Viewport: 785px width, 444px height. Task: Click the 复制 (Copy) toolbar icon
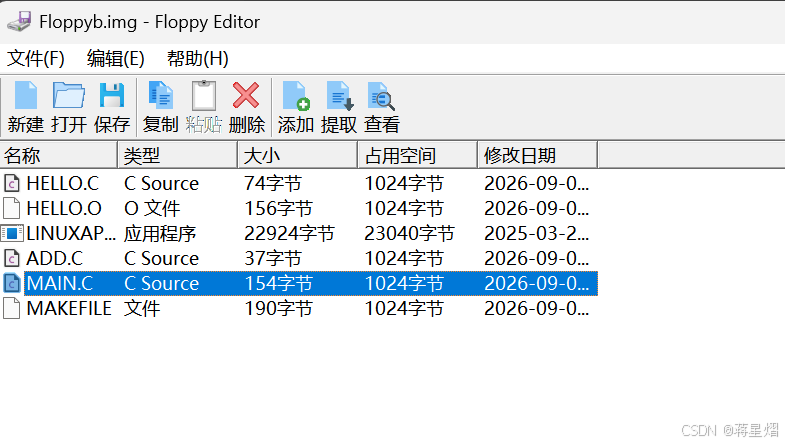pos(161,95)
